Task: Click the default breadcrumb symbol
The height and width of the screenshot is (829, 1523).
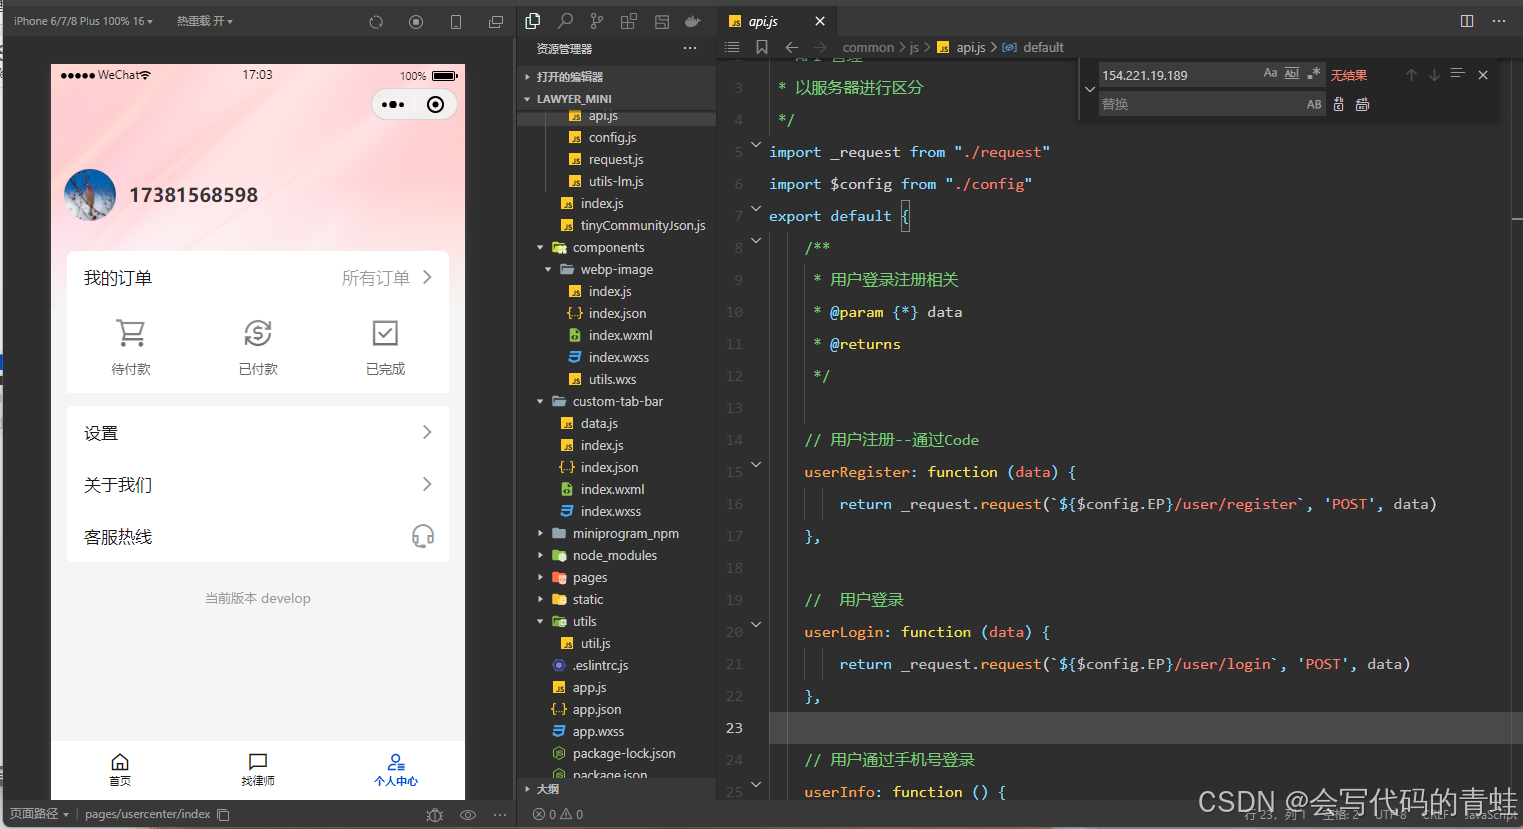Action: click(1043, 47)
